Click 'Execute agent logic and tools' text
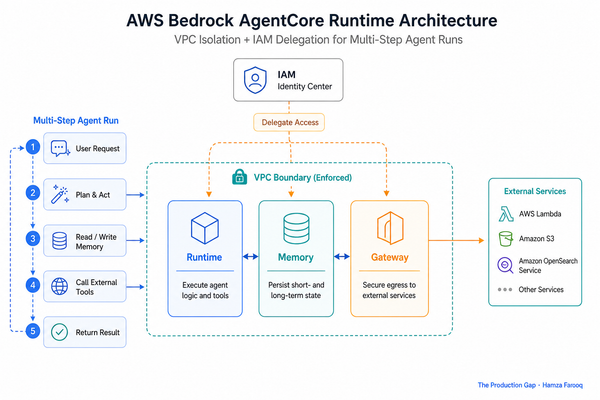The image size is (600, 400). (x=205, y=290)
